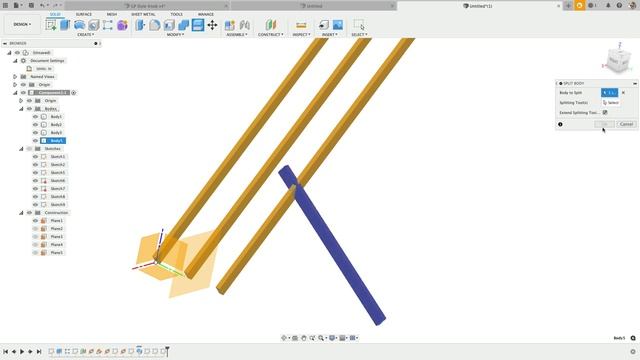Click the orange online status icon
This screenshot has height=360, width=640.
580,5
